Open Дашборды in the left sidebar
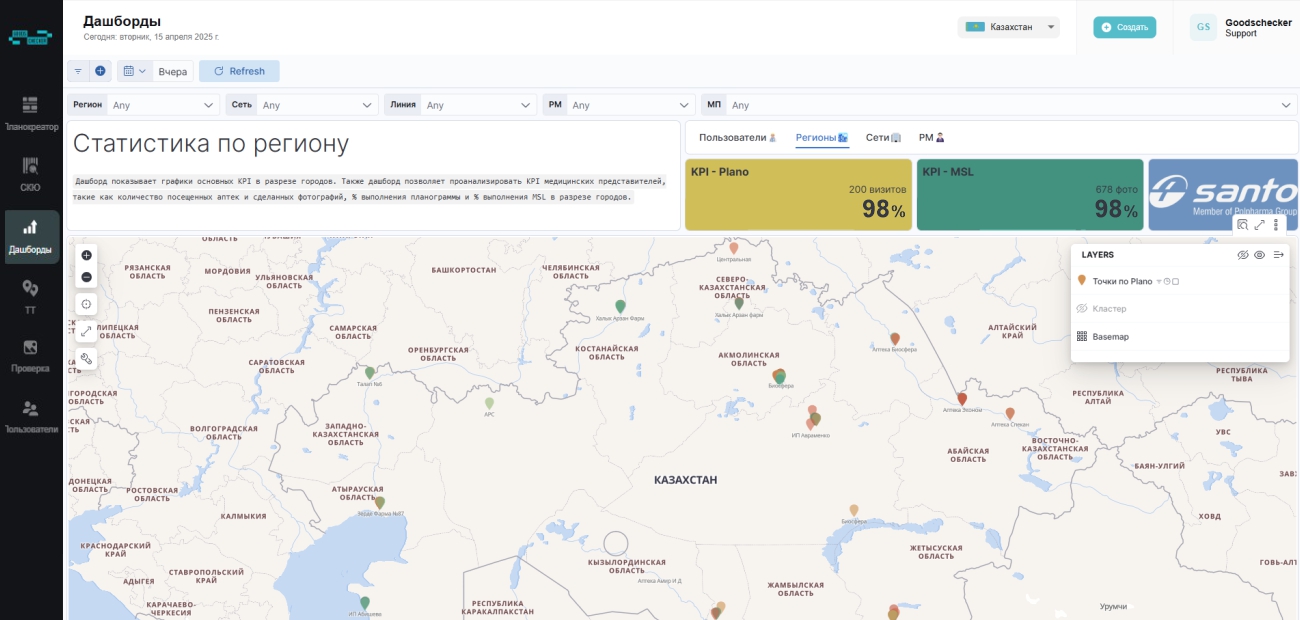 pos(31,237)
